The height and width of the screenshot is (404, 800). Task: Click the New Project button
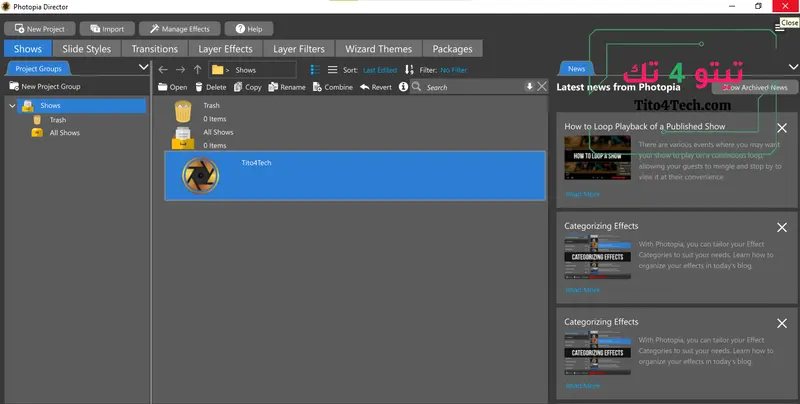[40, 29]
